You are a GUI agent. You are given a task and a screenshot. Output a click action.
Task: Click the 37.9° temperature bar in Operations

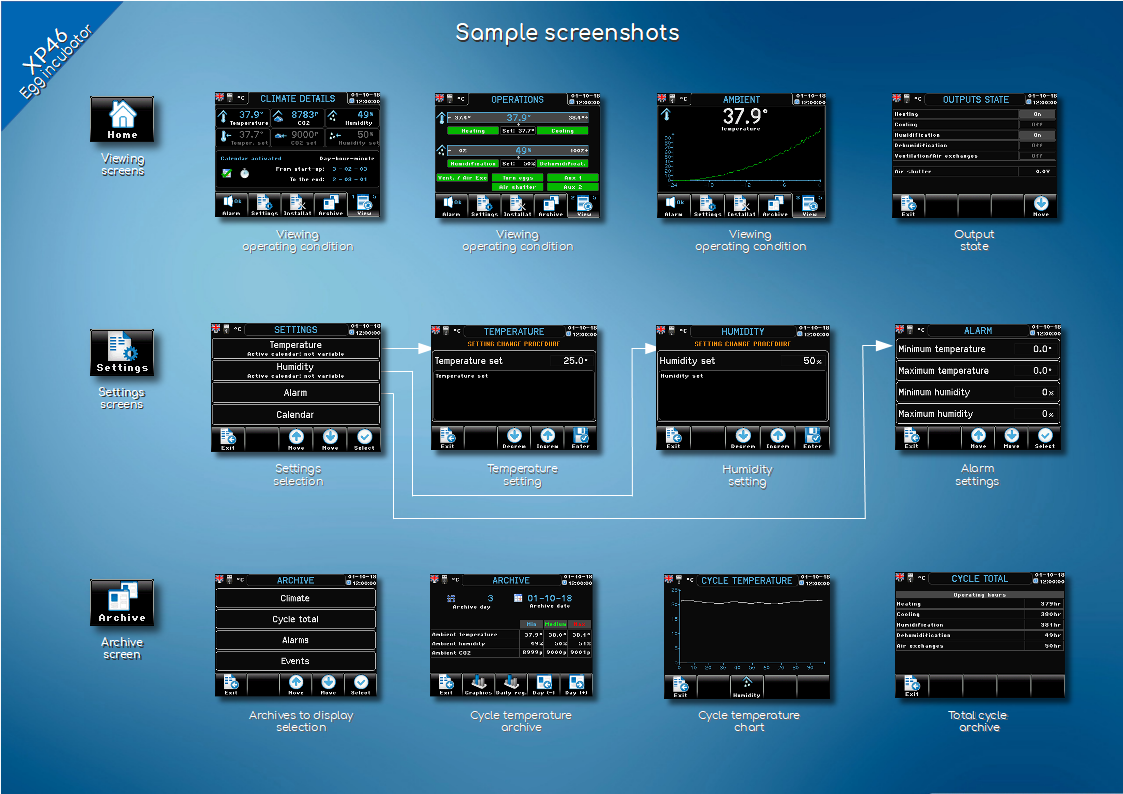pos(518,117)
